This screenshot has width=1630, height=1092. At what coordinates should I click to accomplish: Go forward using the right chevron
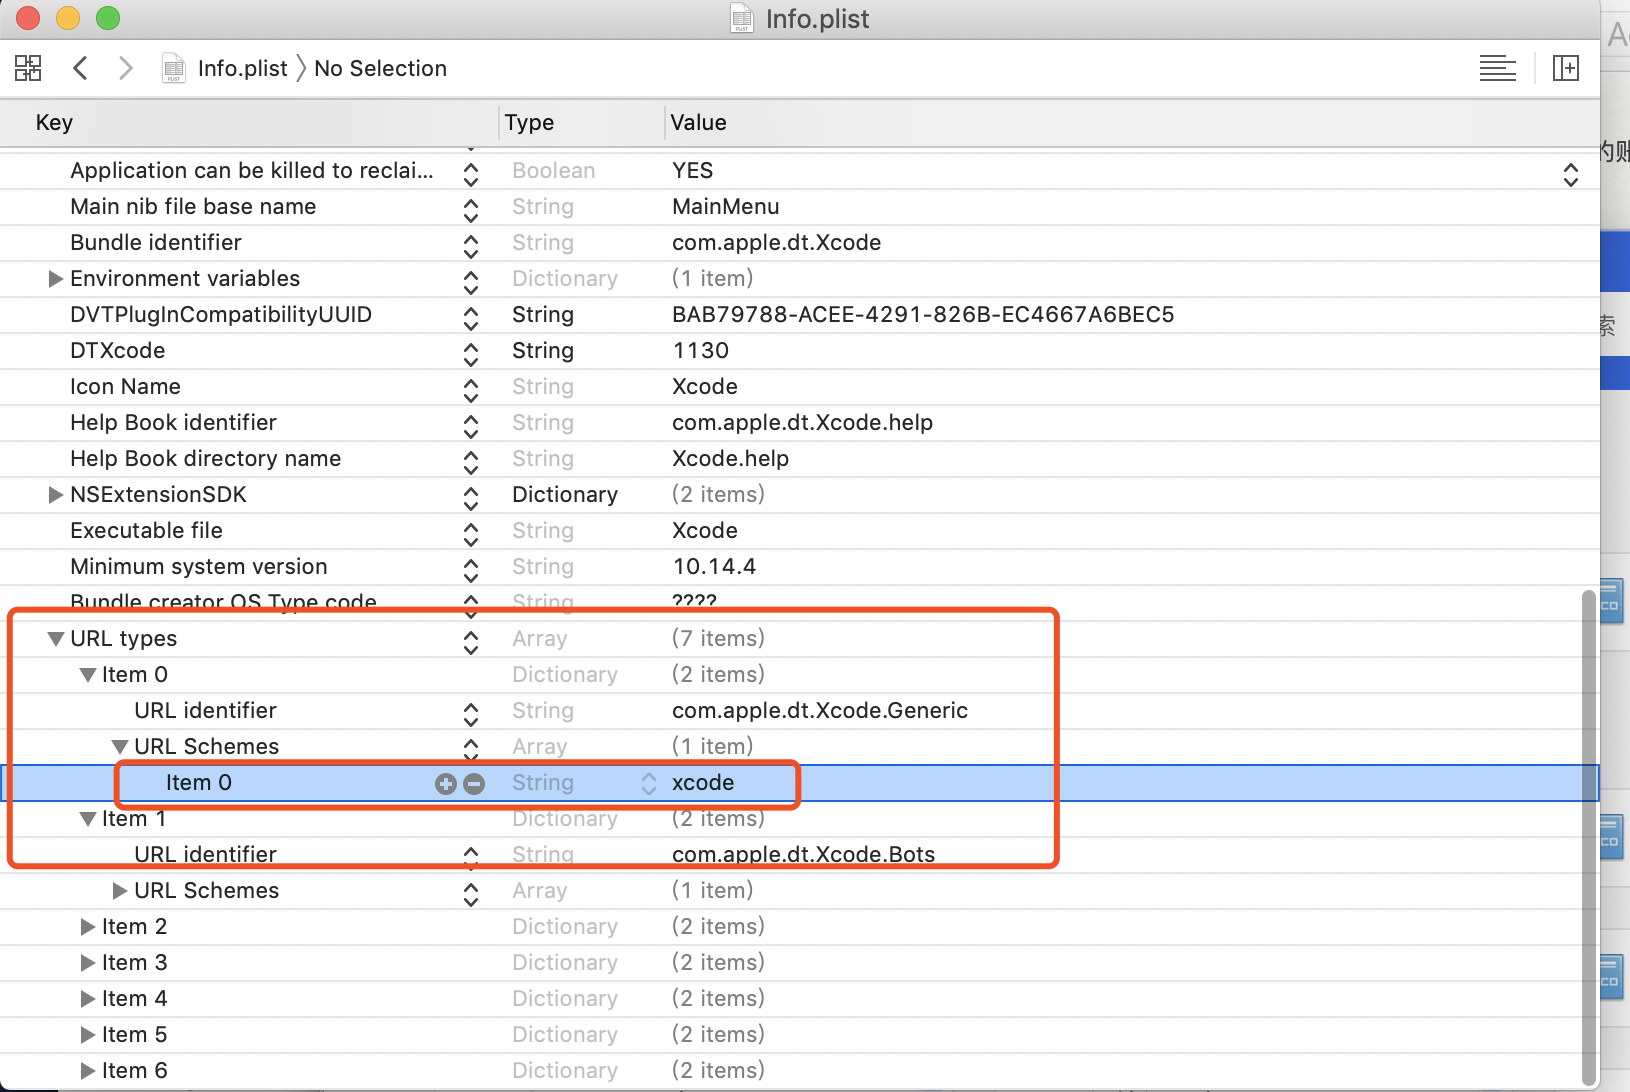125,68
